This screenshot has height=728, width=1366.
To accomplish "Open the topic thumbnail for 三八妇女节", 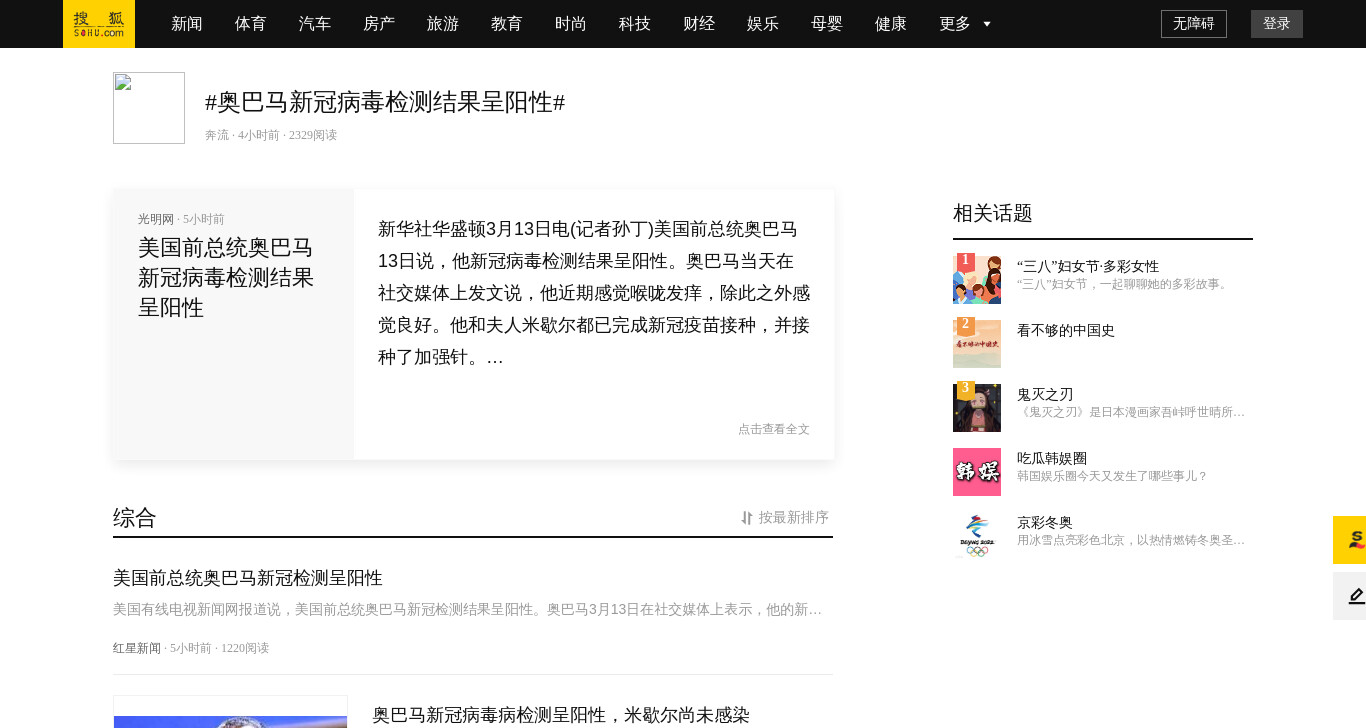I will pos(977,279).
